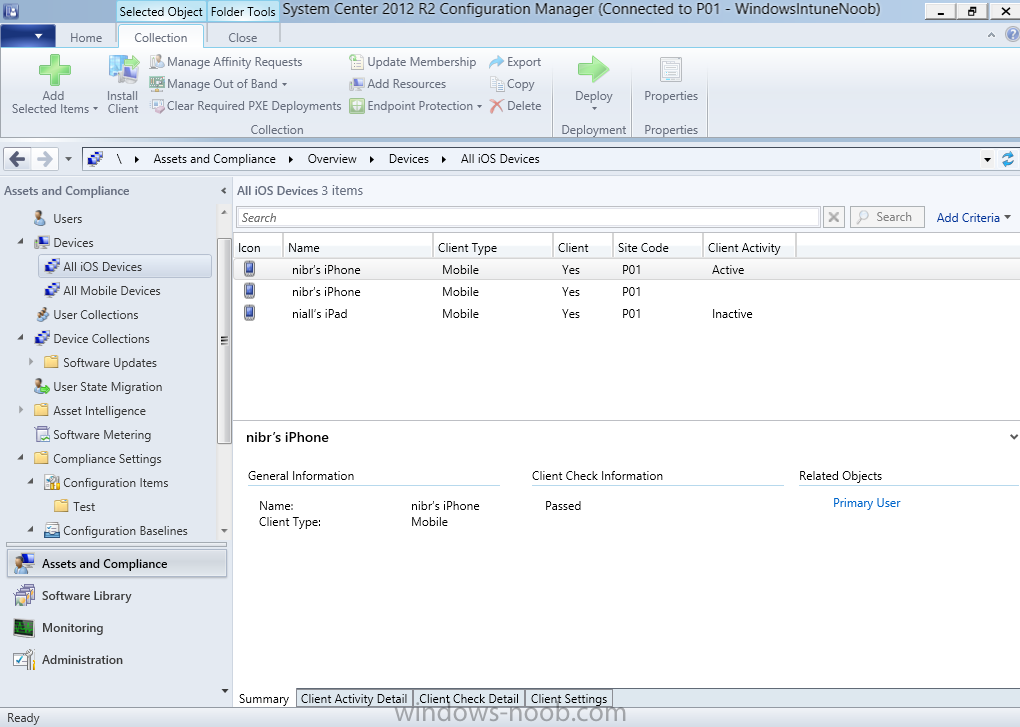The image size is (1020, 727).
Task: Sort by the Client Activity column header
Action: (749, 248)
